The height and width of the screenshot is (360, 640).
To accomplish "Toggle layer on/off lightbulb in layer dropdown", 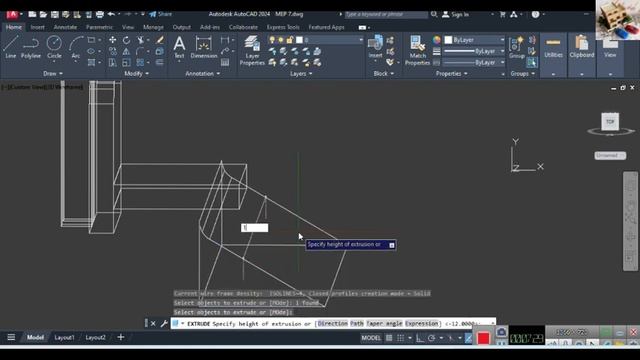I will pos(272,40).
